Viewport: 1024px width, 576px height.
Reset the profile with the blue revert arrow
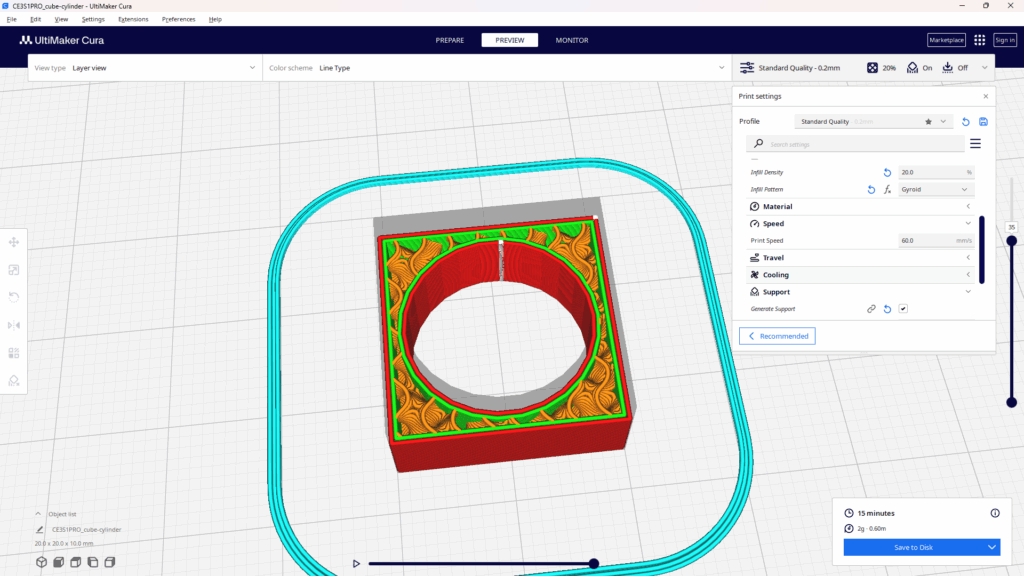(965, 121)
